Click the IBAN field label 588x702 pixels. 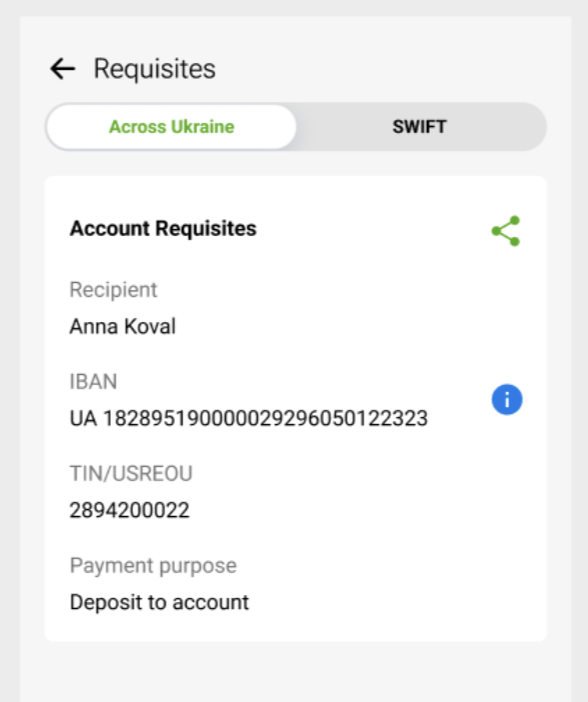tap(93, 382)
